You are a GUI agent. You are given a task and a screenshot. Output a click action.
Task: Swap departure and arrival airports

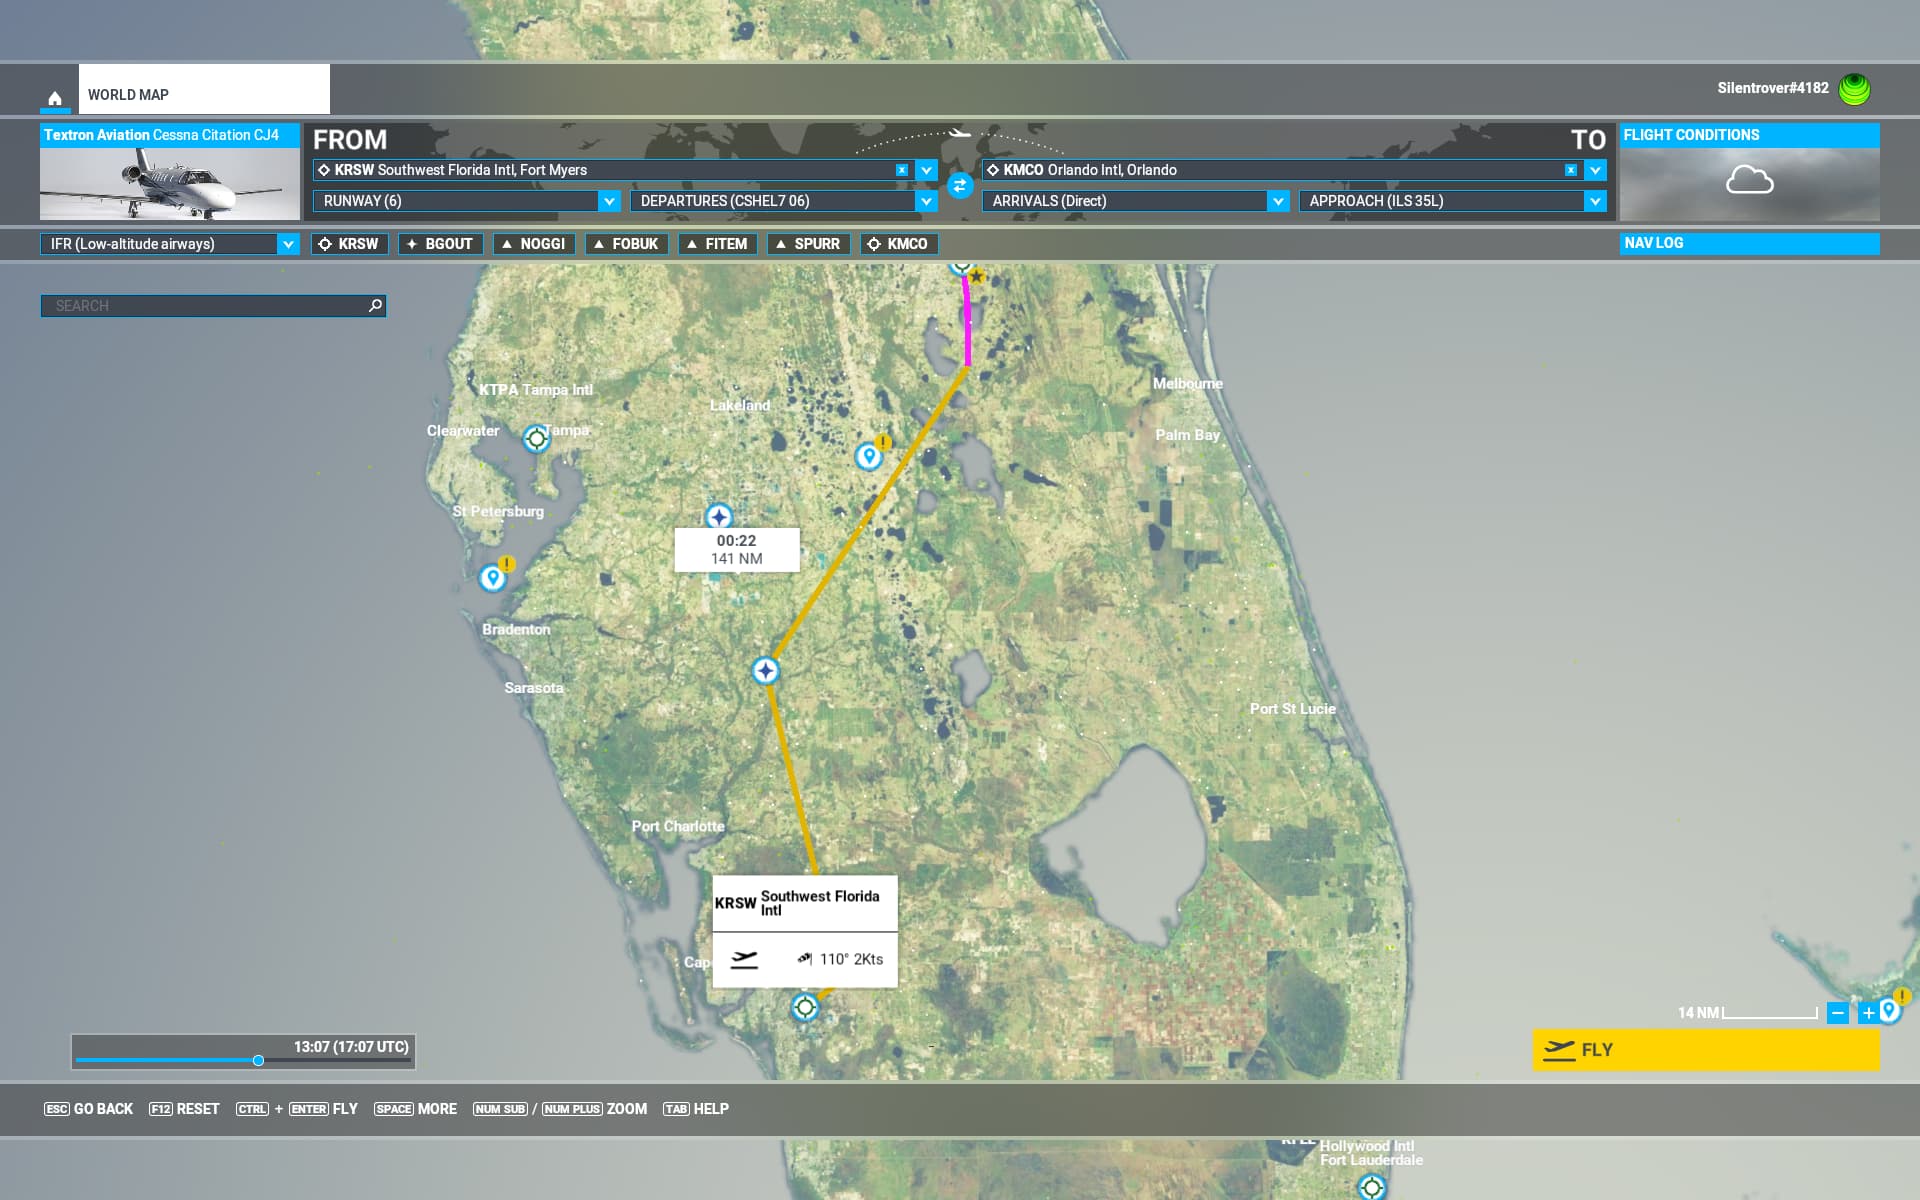point(960,185)
